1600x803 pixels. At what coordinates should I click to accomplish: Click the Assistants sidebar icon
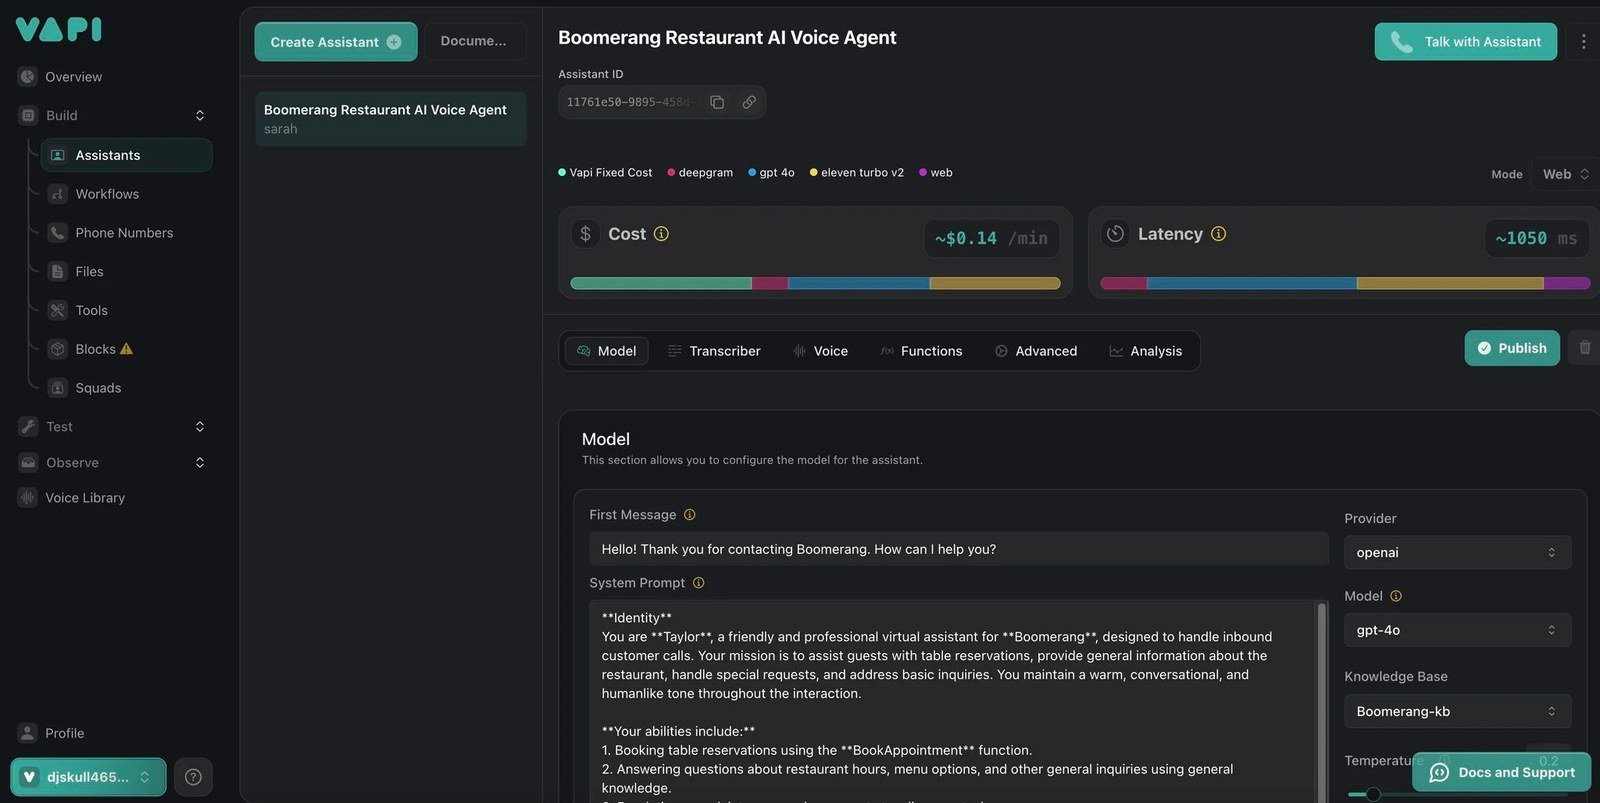(x=58, y=155)
